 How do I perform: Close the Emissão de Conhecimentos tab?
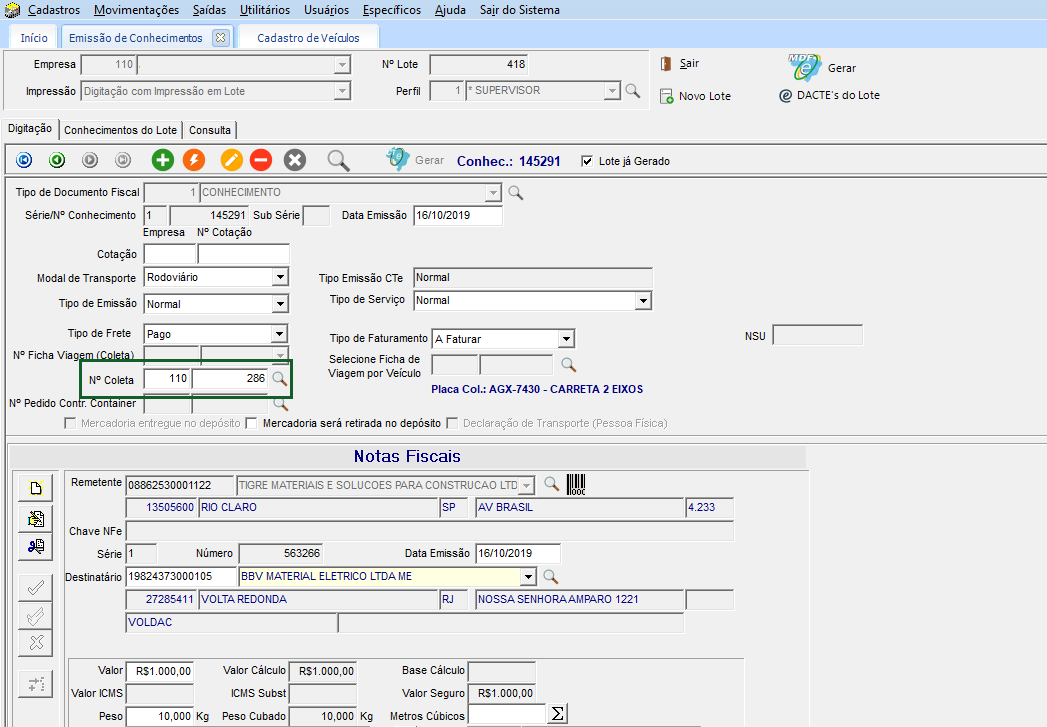(x=221, y=38)
